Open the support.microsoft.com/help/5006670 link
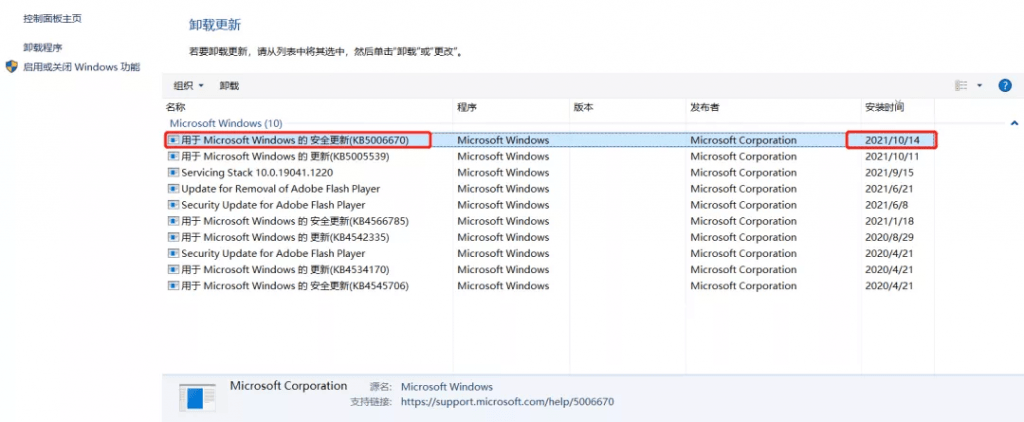The width and height of the screenshot is (1024, 422). pyautogui.click(x=507, y=402)
